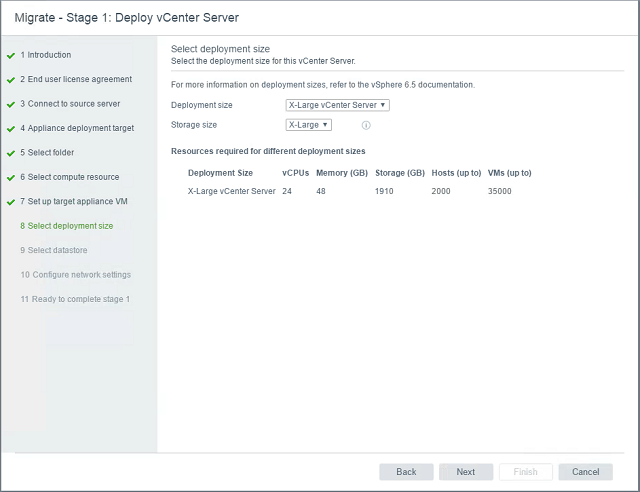Screen dimensions: 640x492
Task: Click the VMs value 35000
Action: click(500, 191)
